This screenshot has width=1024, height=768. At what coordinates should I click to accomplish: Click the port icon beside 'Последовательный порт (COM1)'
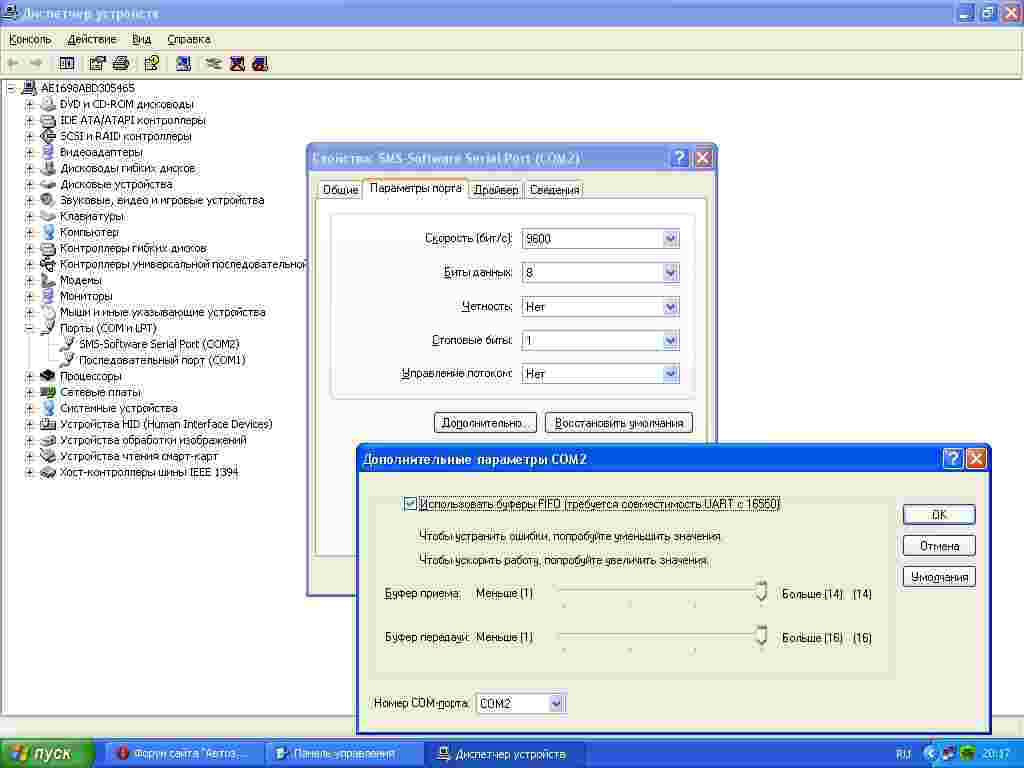coord(67,360)
